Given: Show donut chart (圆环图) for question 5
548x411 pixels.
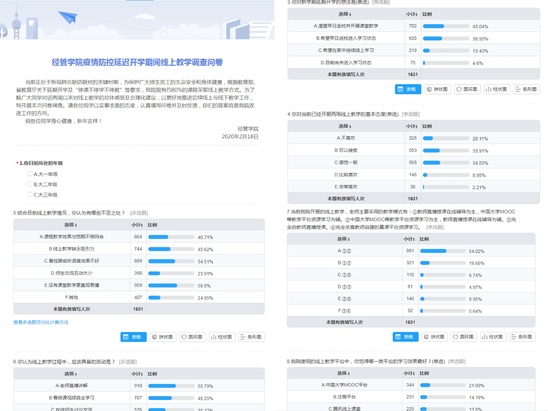Looking at the screenshot, I should pos(192,337).
